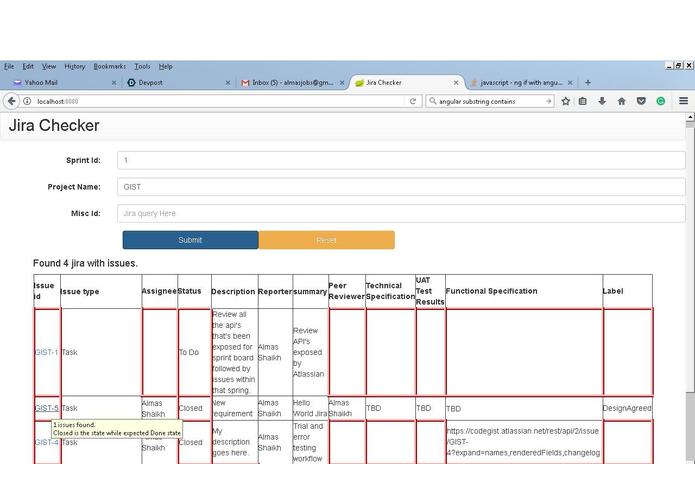Click the magnifier icon in the search box

point(433,101)
